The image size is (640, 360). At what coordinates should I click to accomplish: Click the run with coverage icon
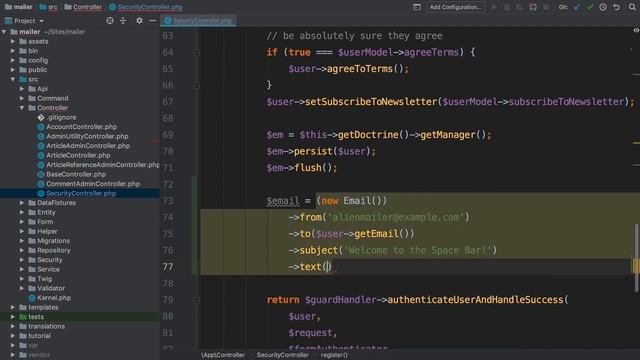click(x=520, y=7)
